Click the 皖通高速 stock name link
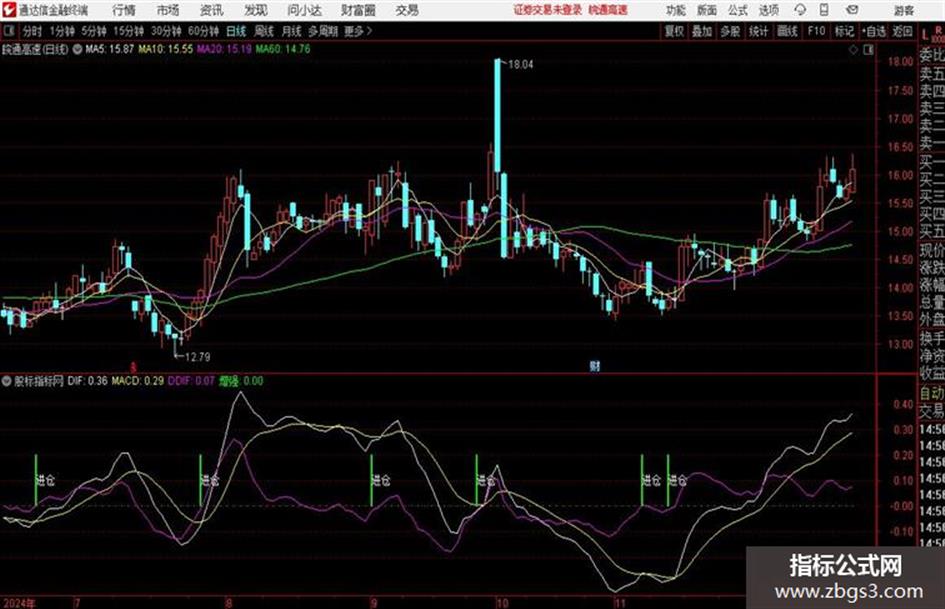 [x=608, y=10]
